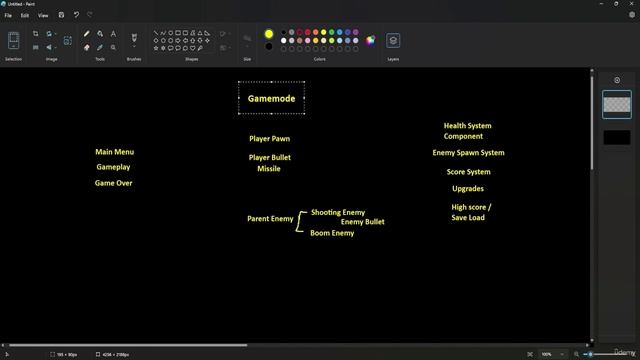Pick the Four-point star shape

pyautogui.click(x=207, y=40)
